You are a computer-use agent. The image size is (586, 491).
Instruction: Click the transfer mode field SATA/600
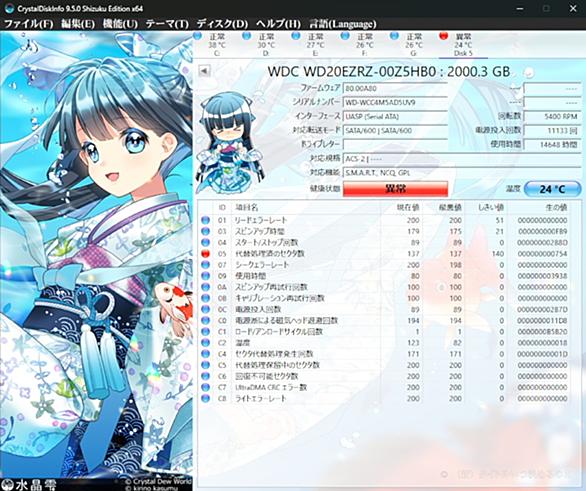point(395,130)
